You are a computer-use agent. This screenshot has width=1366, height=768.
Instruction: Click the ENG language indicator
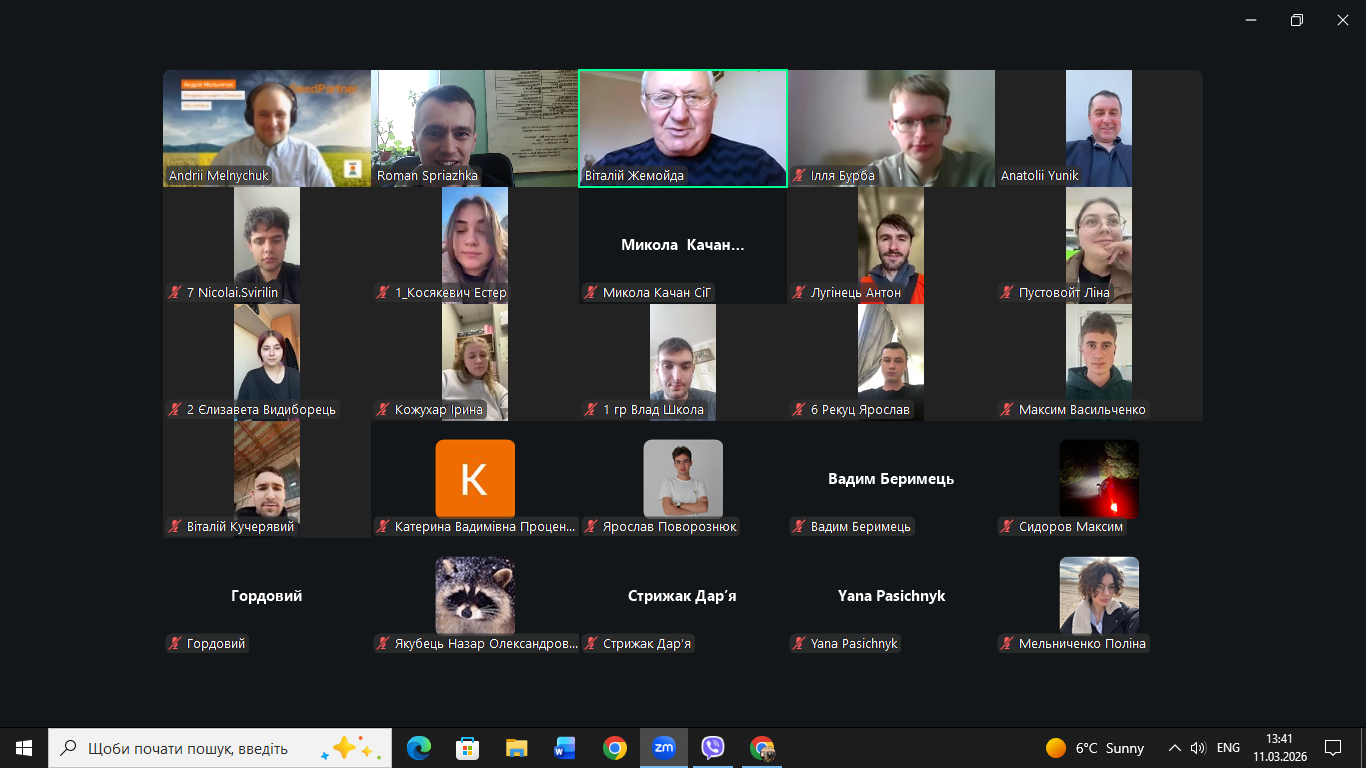pyautogui.click(x=1228, y=748)
